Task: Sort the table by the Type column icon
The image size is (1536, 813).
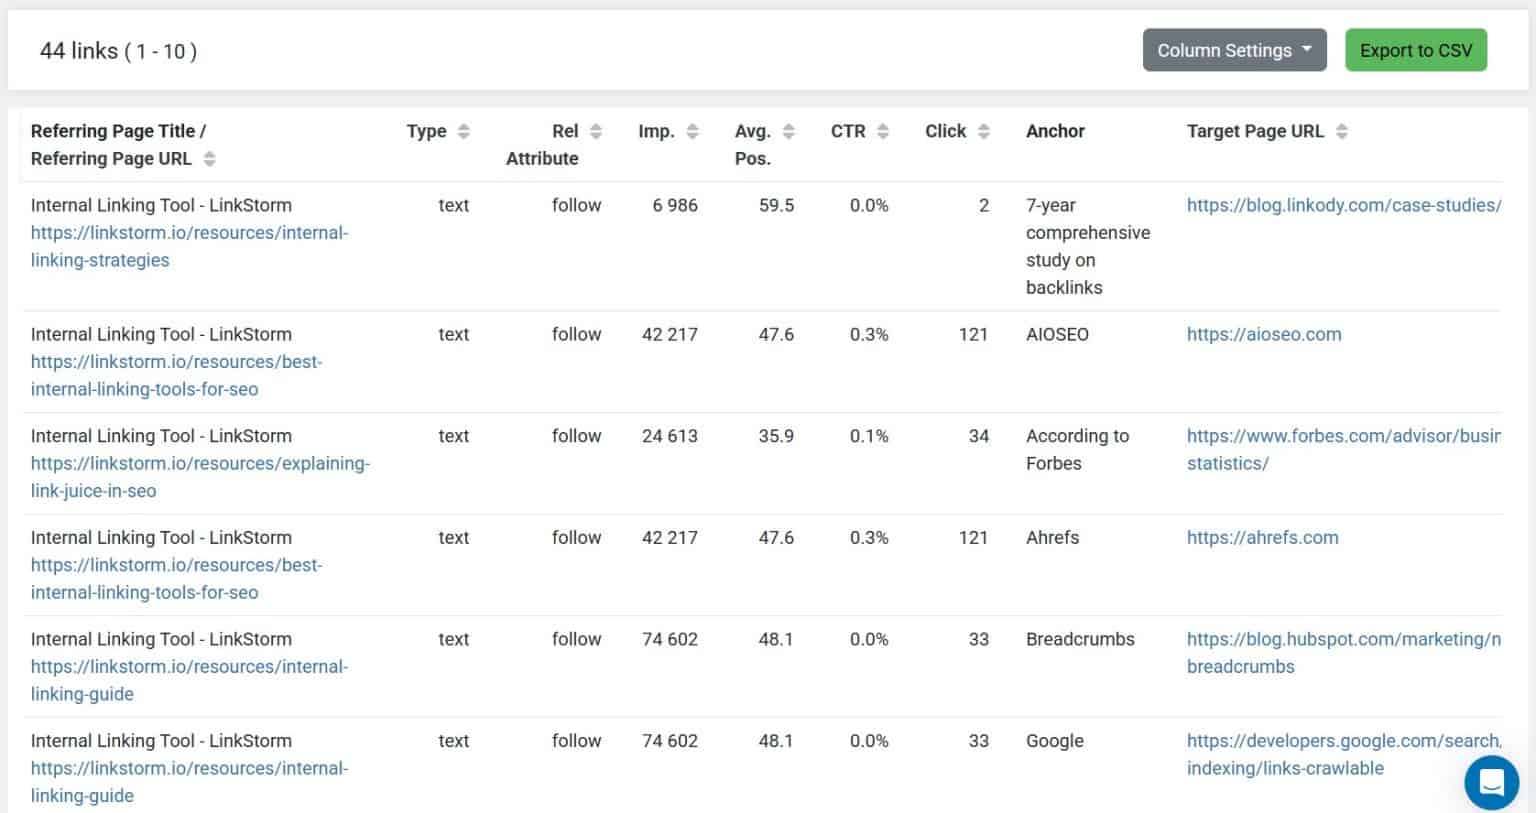Action: [464, 130]
